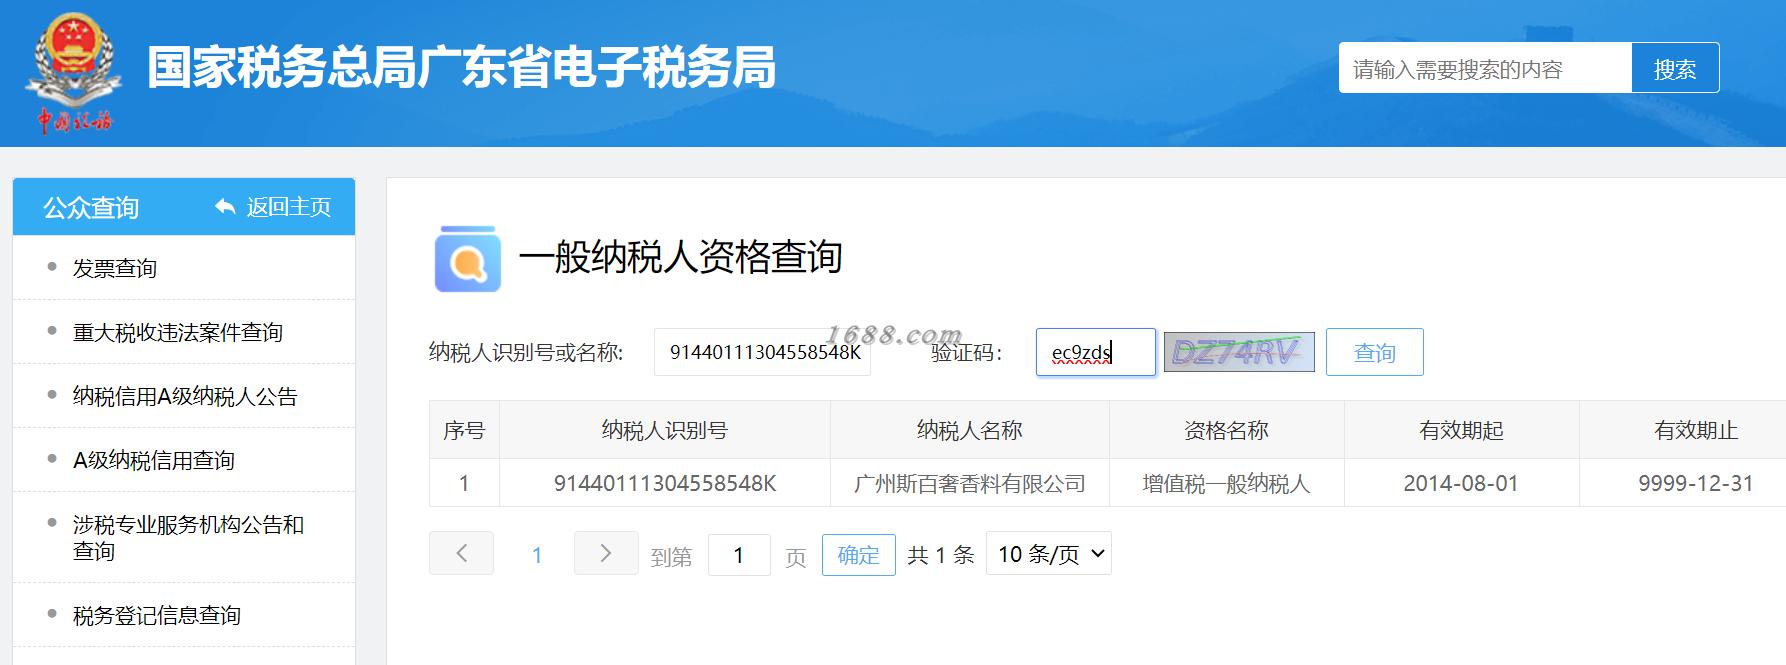The height and width of the screenshot is (665, 1786).
Task: Open the 10 条/页 page size dropdown
Action: [x=1049, y=554]
